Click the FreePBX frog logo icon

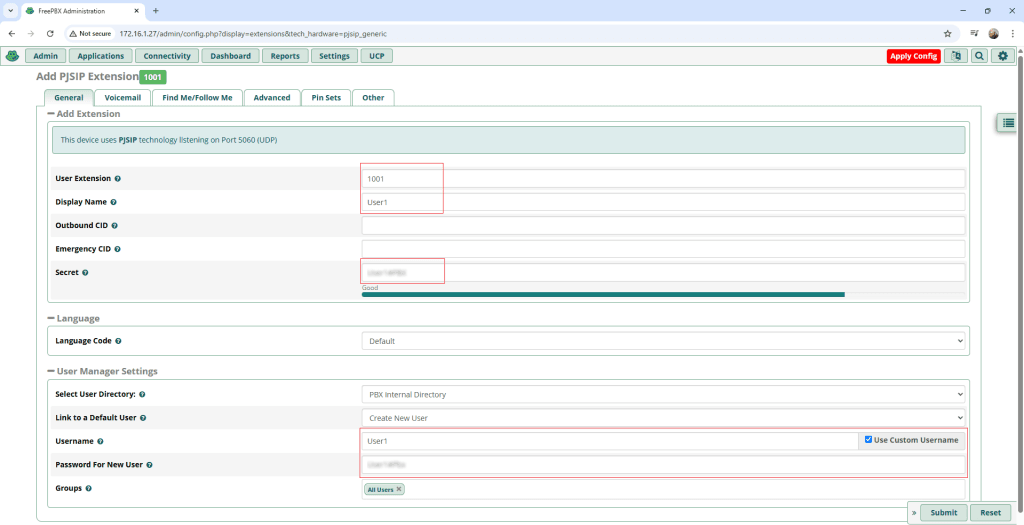click(x=12, y=56)
